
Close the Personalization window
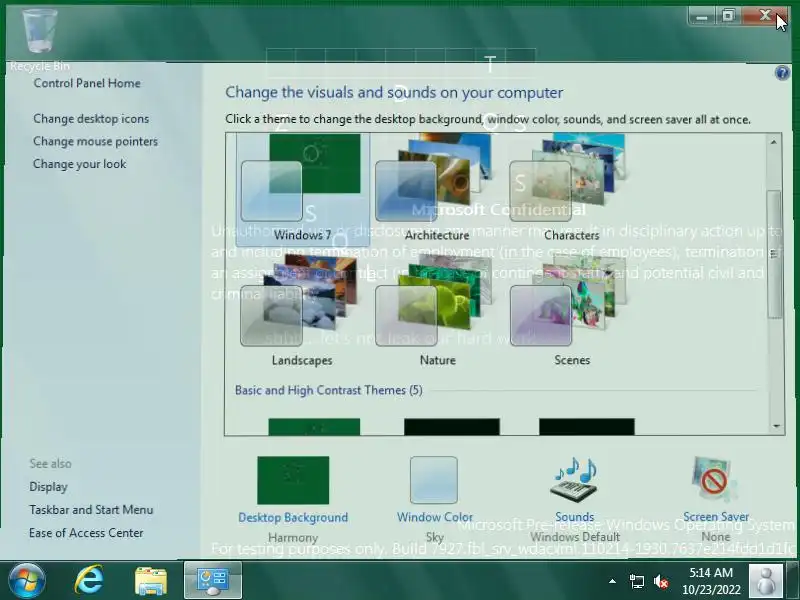pyautogui.click(x=765, y=16)
